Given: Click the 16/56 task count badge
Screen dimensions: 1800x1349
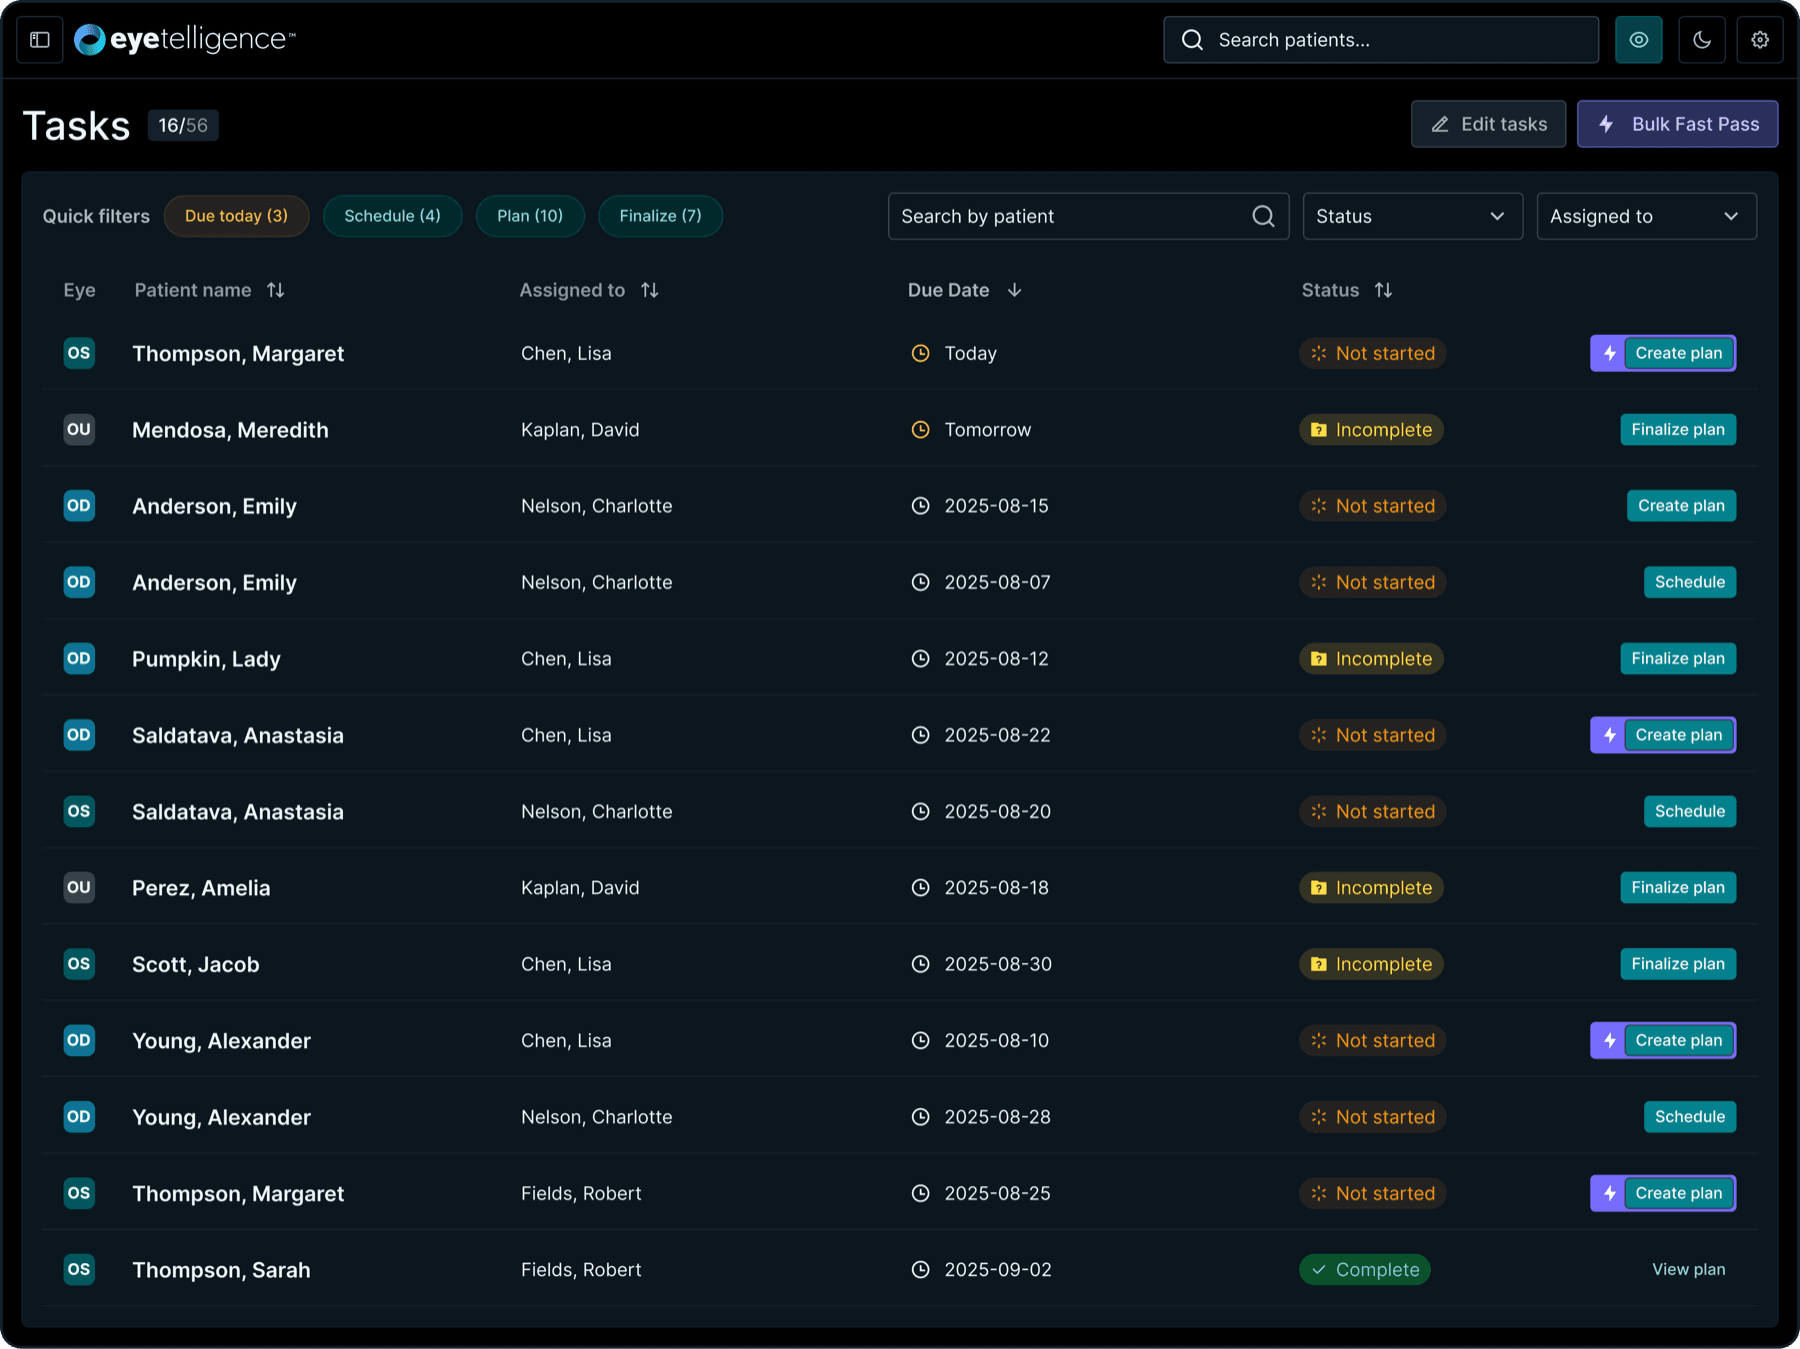Looking at the screenshot, I should [x=183, y=125].
